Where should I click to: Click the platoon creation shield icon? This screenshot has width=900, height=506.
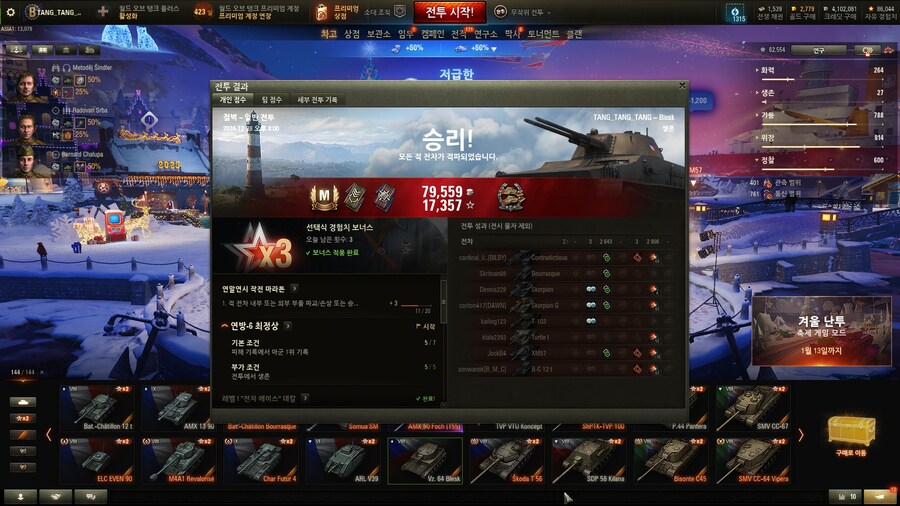click(x=400, y=11)
